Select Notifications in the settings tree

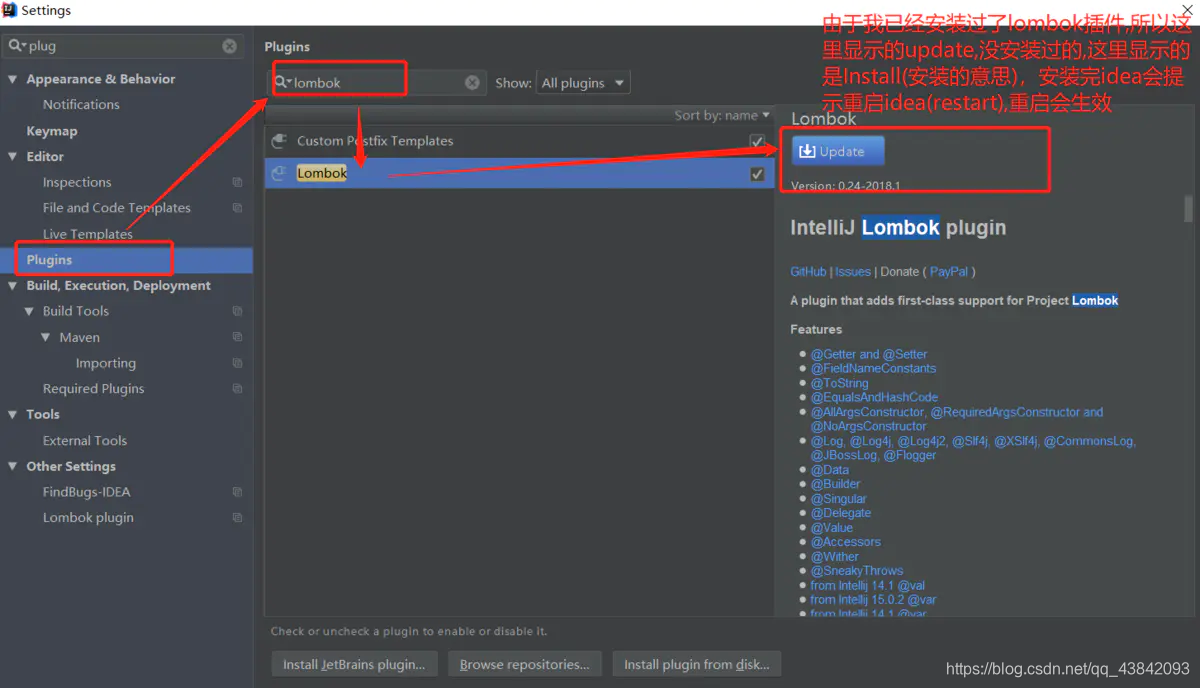pyautogui.click(x=81, y=104)
